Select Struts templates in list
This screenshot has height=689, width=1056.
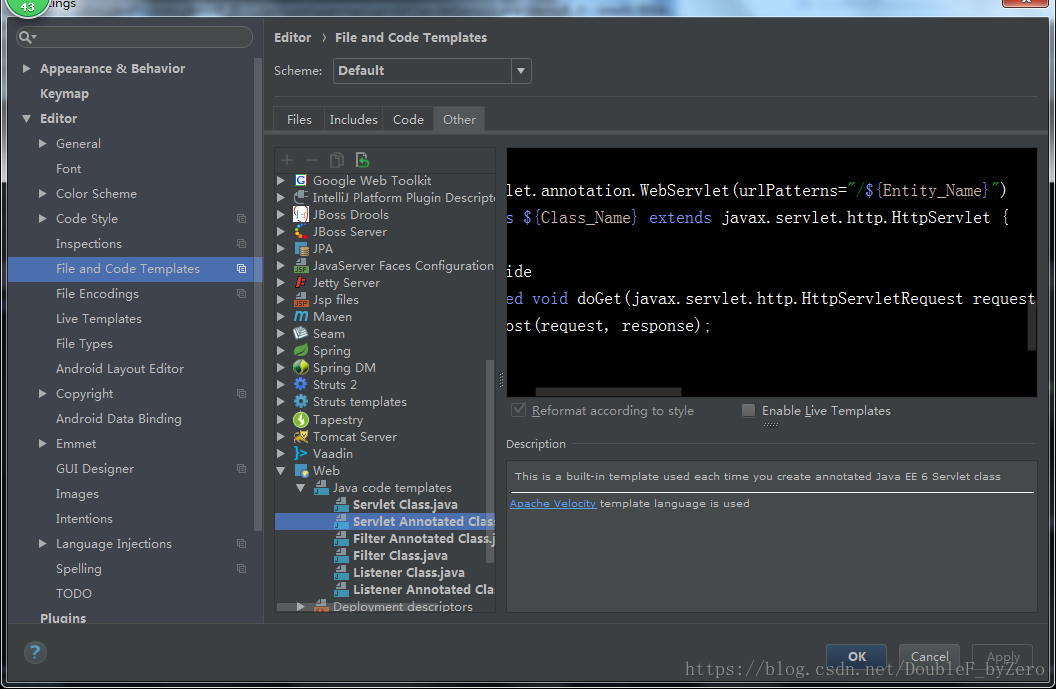pos(360,401)
